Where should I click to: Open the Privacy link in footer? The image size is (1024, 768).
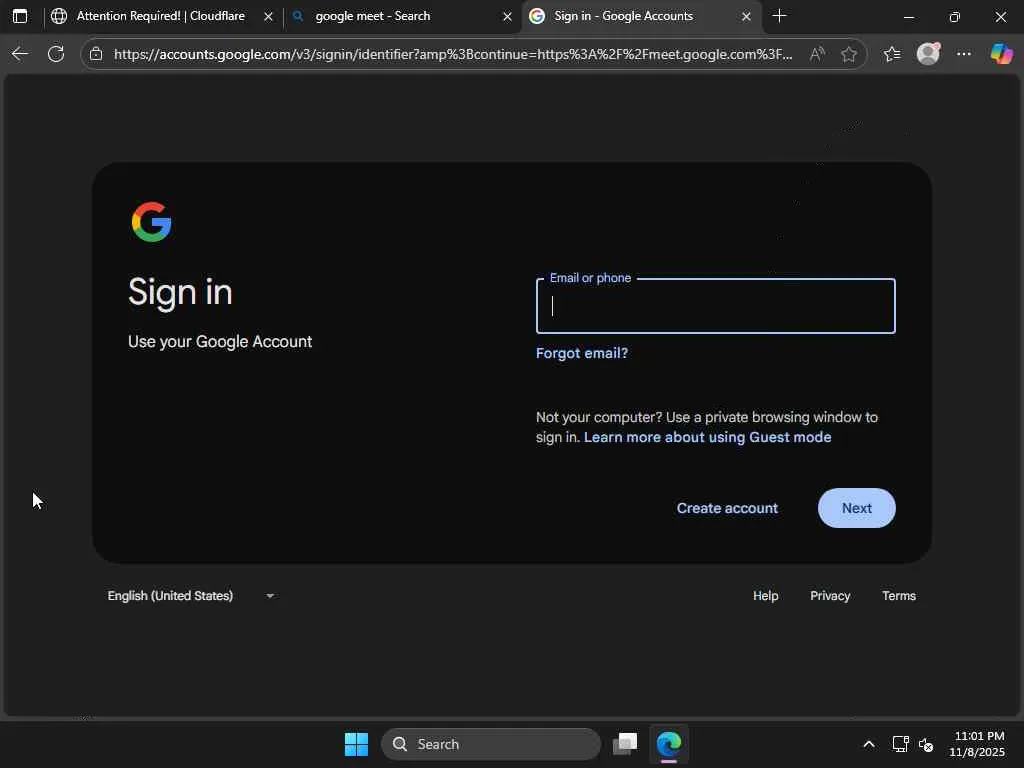(830, 596)
